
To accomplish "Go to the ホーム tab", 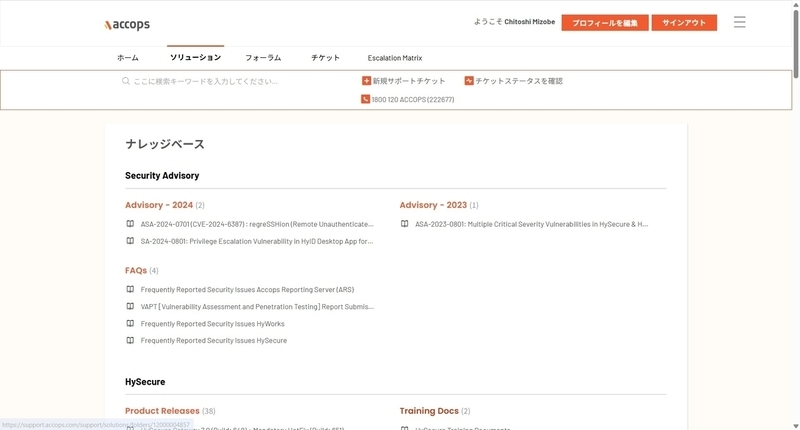I will pos(128,58).
